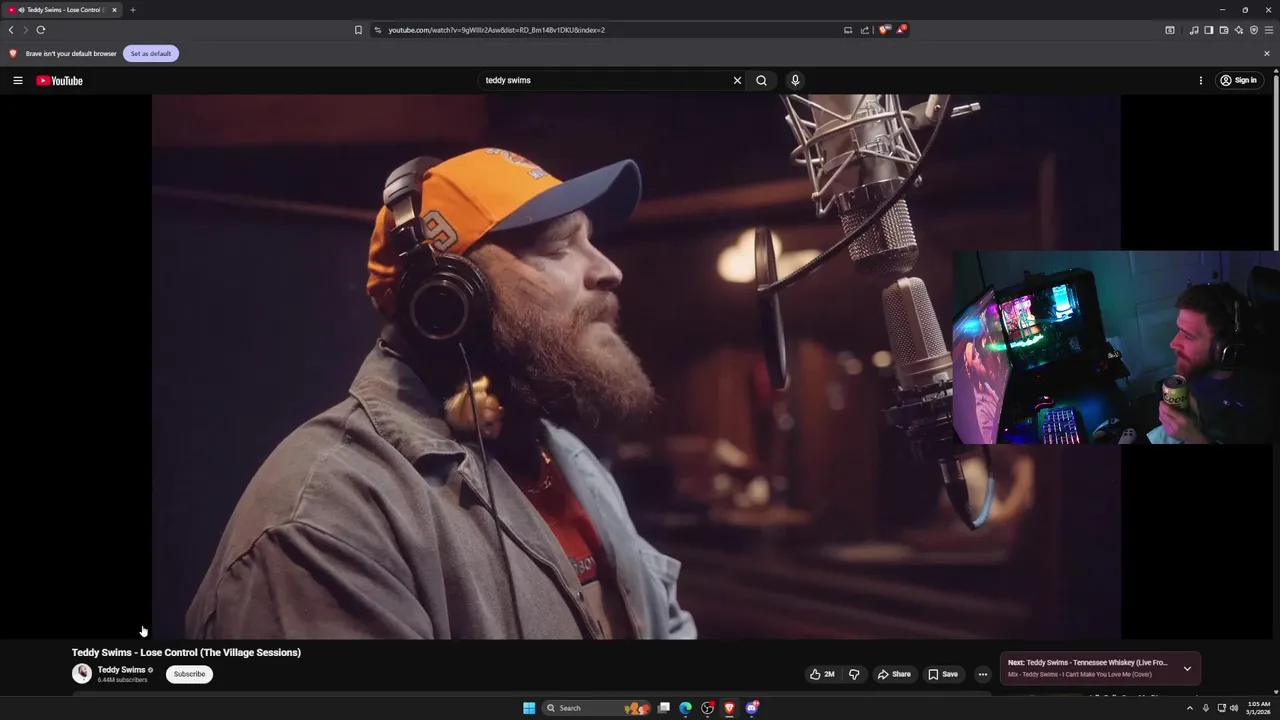Open a new browser tab
The height and width of the screenshot is (720, 1280).
click(x=132, y=10)
